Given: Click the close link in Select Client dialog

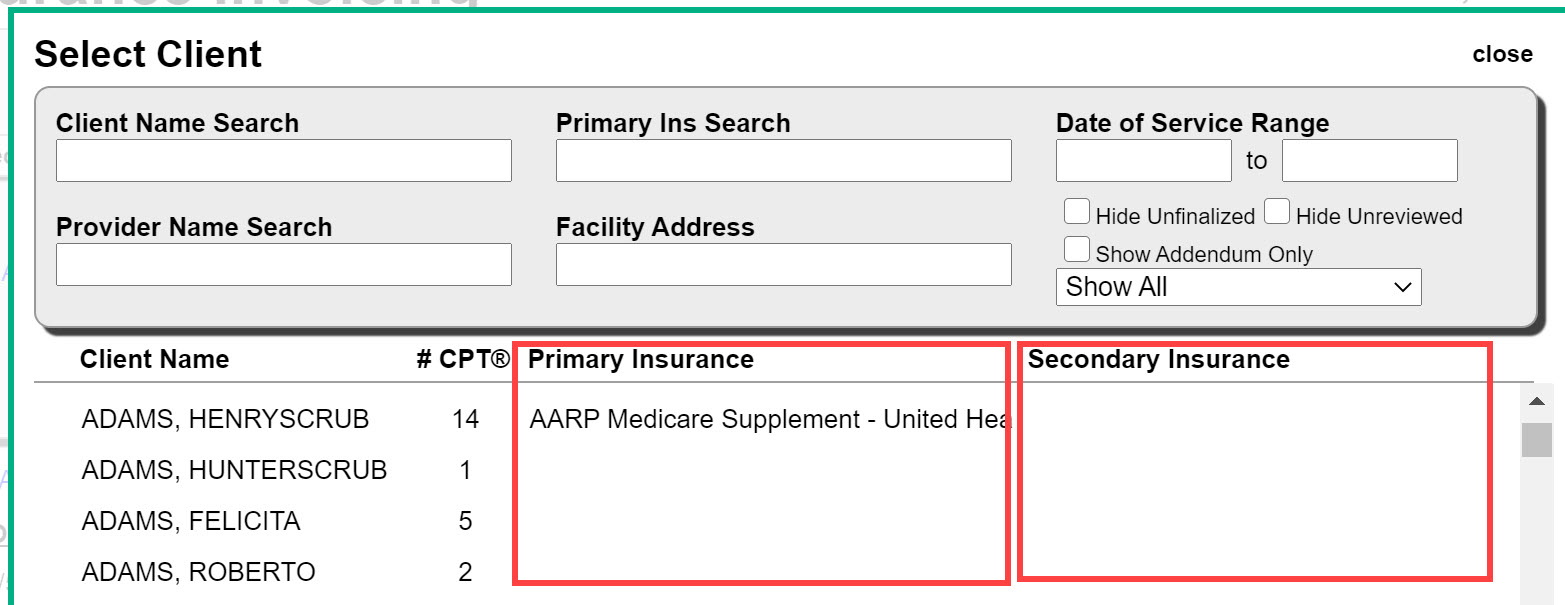Looking at the screenshot, I should coord(1502,54).
